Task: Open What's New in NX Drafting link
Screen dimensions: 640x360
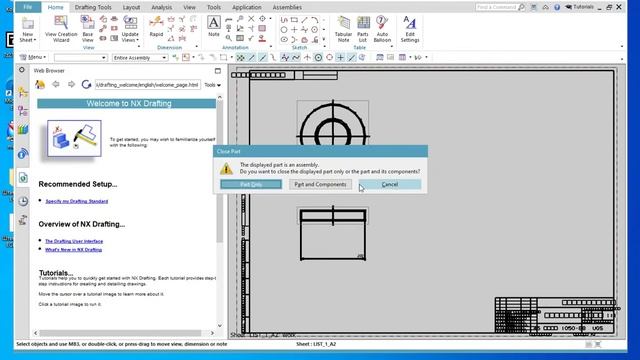Action: click(x=73, y=250)
